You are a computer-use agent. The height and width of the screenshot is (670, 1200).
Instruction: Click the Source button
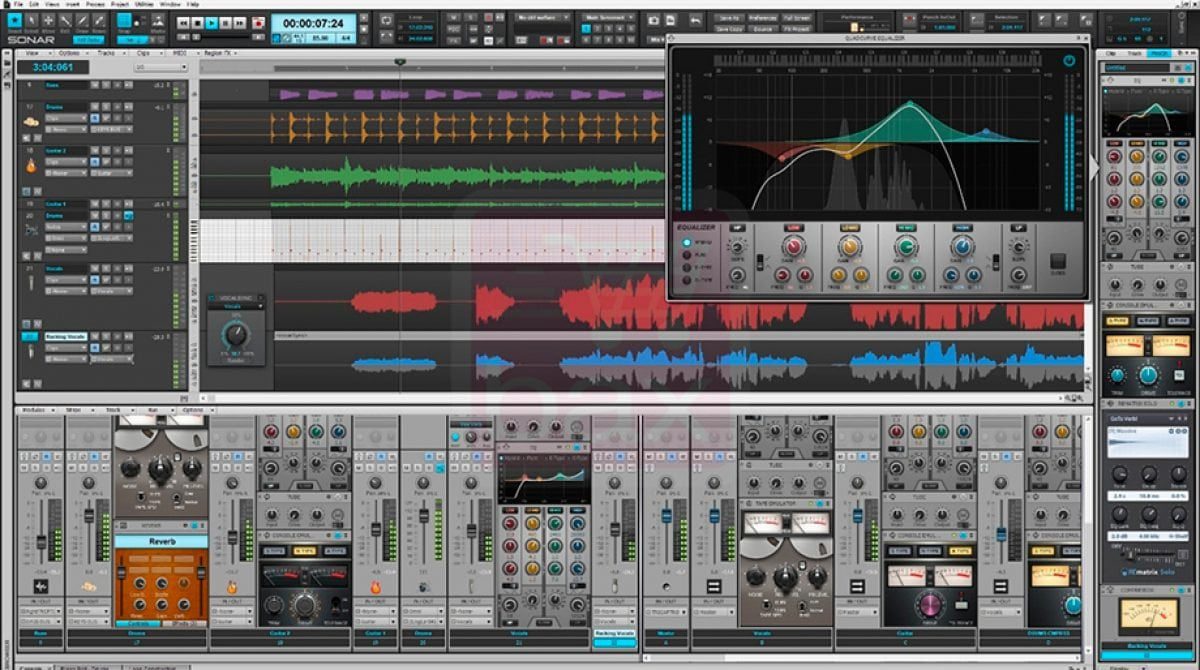click(x=763, y=29)
